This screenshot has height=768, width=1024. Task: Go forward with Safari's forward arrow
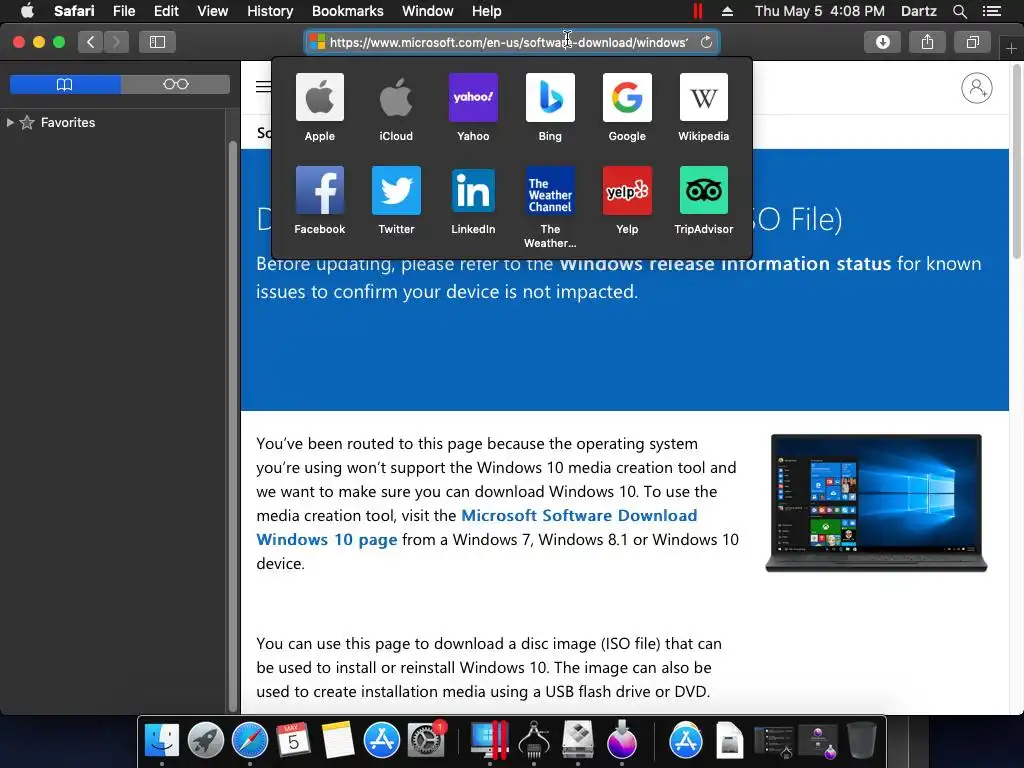[116, 42]
